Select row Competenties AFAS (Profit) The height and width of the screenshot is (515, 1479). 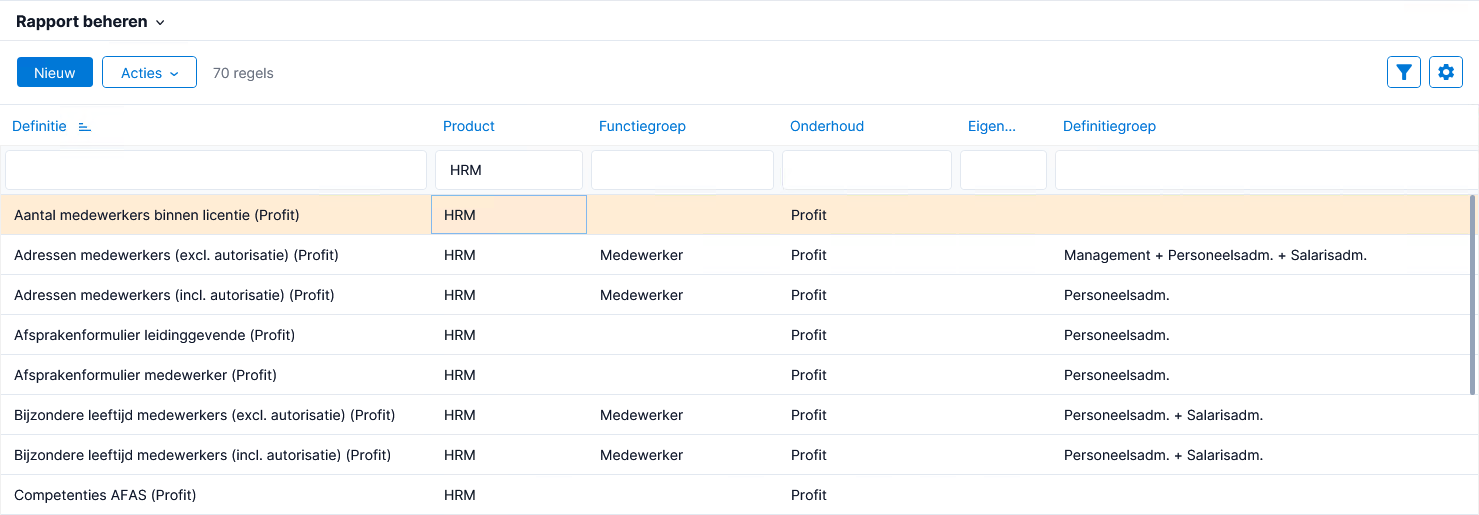coord(735,495)
